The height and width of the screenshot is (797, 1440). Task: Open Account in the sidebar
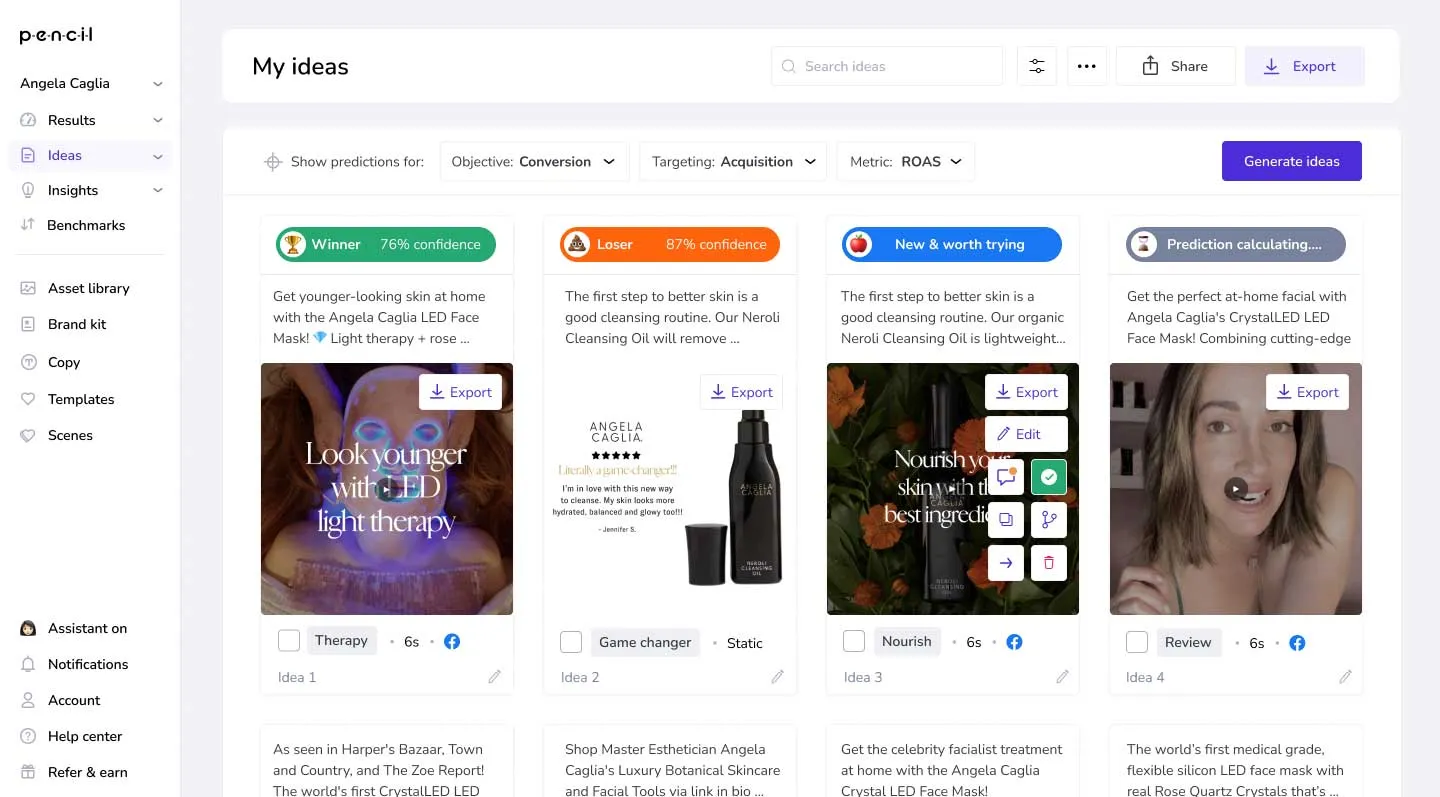click(x=74, y=700)
